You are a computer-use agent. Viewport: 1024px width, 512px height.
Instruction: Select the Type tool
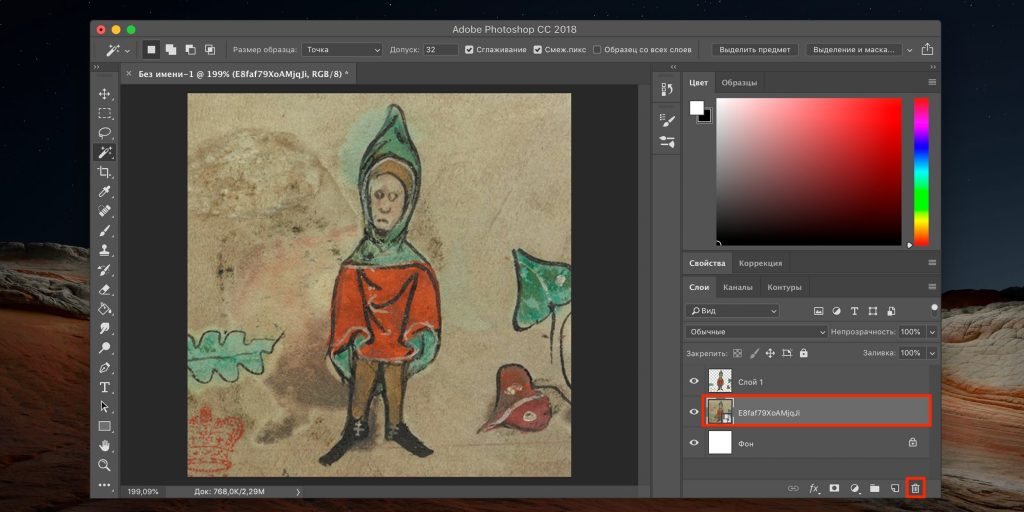[104, 387]
